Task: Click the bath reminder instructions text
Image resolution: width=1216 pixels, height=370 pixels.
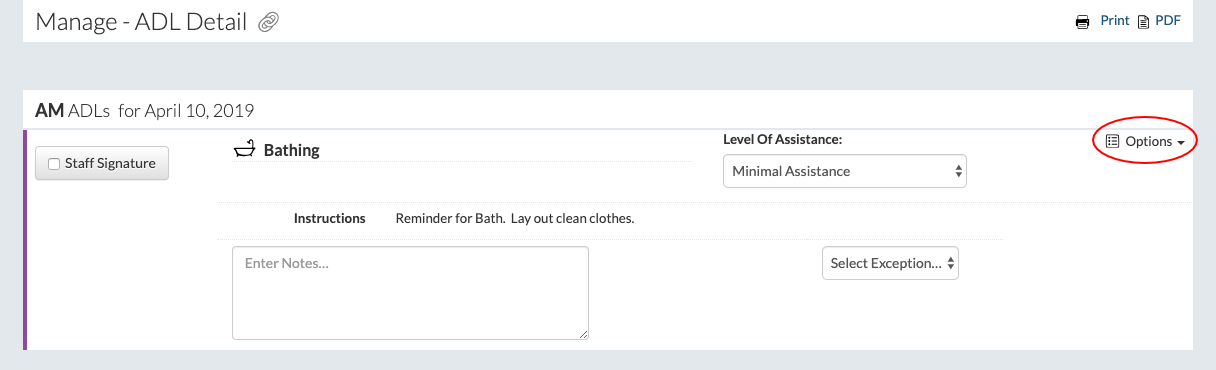Action: pyautogui.click(x=515, y=218)
